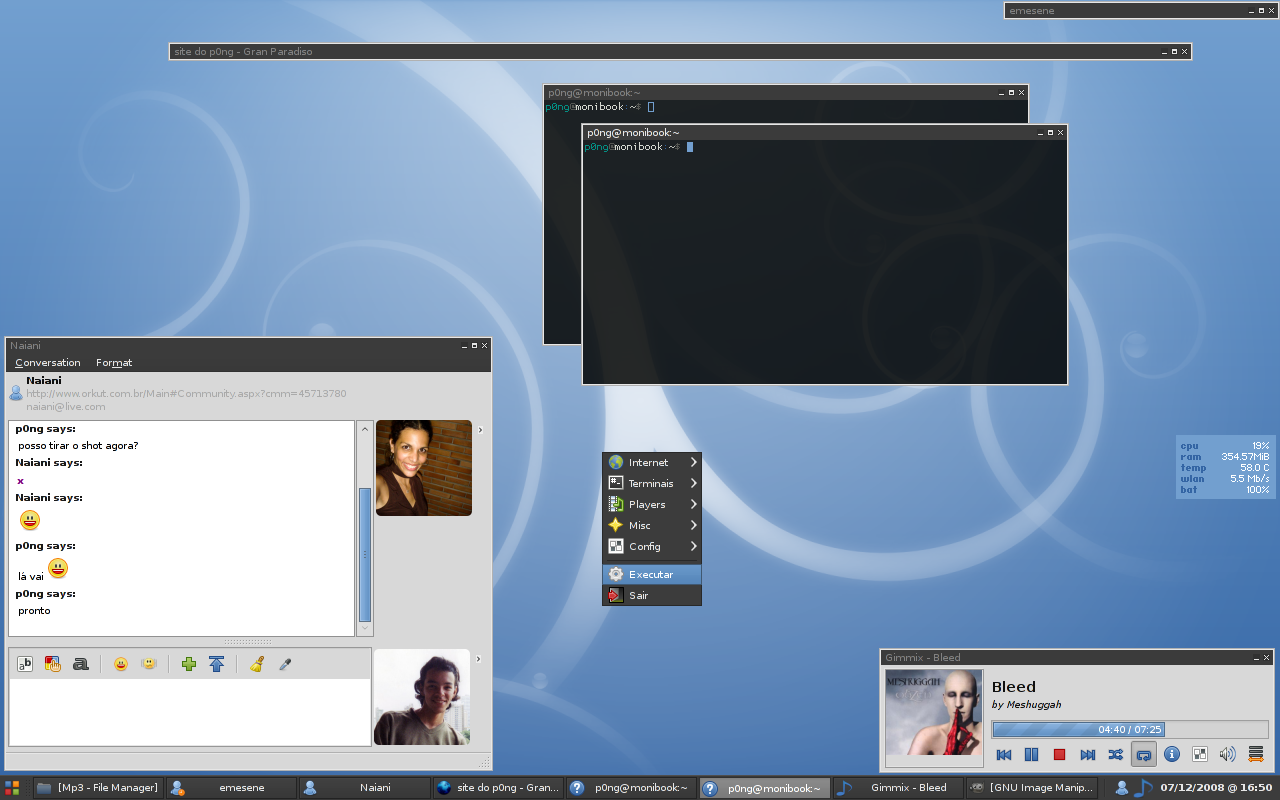Click the 'pronto' chat message
Screen dimensions: 1280x800
[34, 610]
